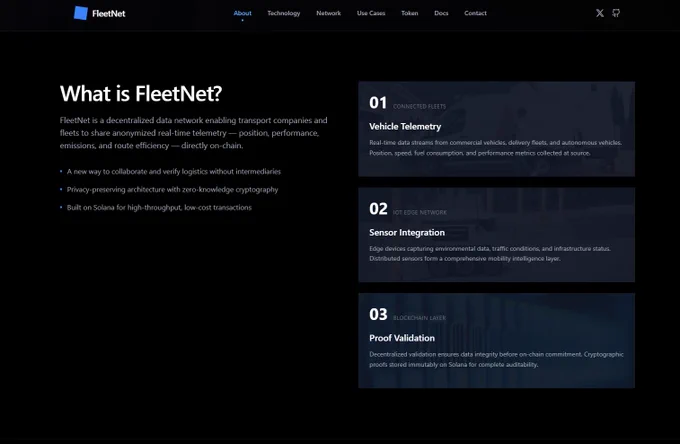680x444 pixels.
Task: Click the 'What is FleetNet?' heading
Action: click(x=141, y=94)
